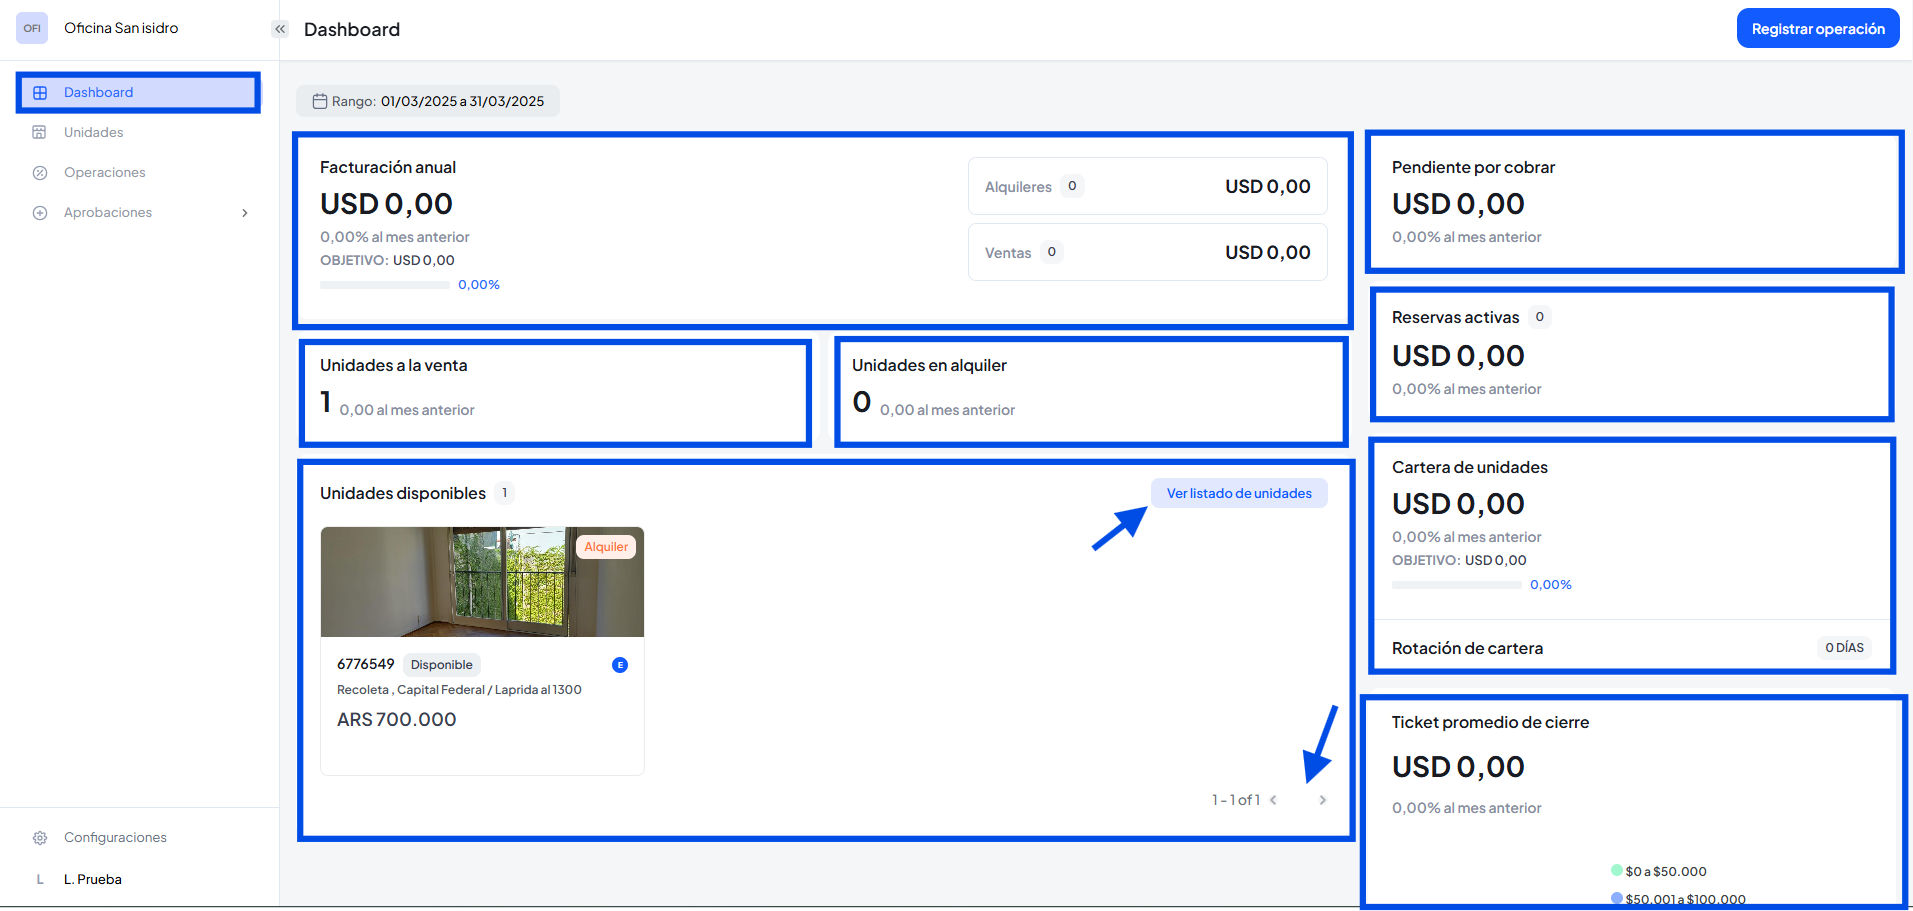
Task: Open Unidades section from sidebar
Action: click(x=94, y=133)
